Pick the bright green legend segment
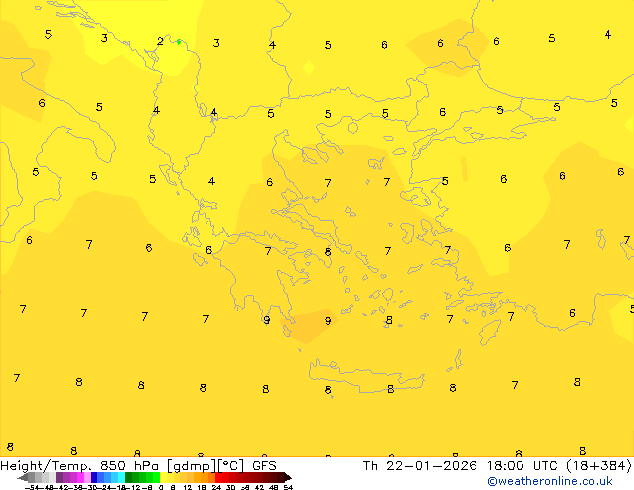The height and width of the screenshot is (490, 634). [x=156, y=477]
